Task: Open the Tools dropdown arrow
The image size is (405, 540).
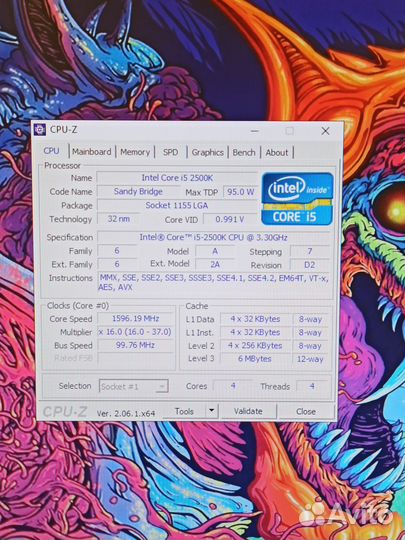Action: [212, 411]
